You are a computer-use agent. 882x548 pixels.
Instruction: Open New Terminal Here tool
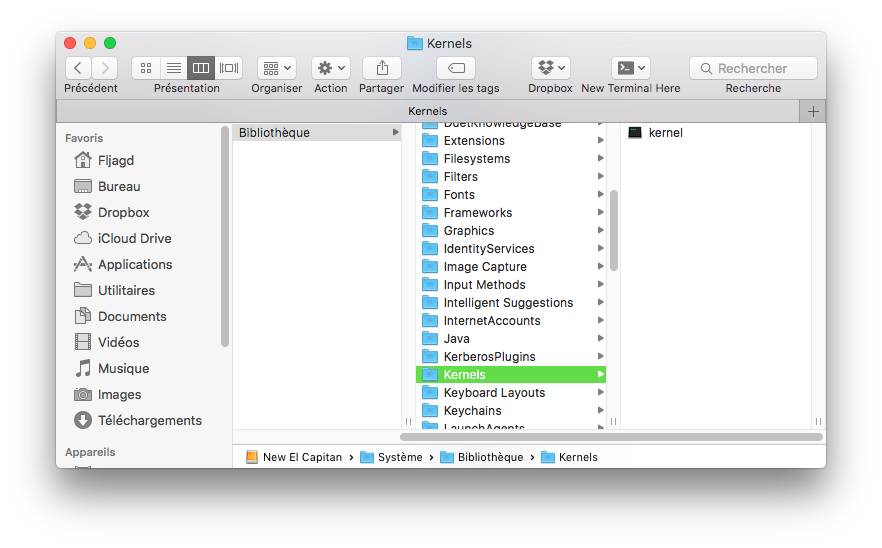coord(630,68)
